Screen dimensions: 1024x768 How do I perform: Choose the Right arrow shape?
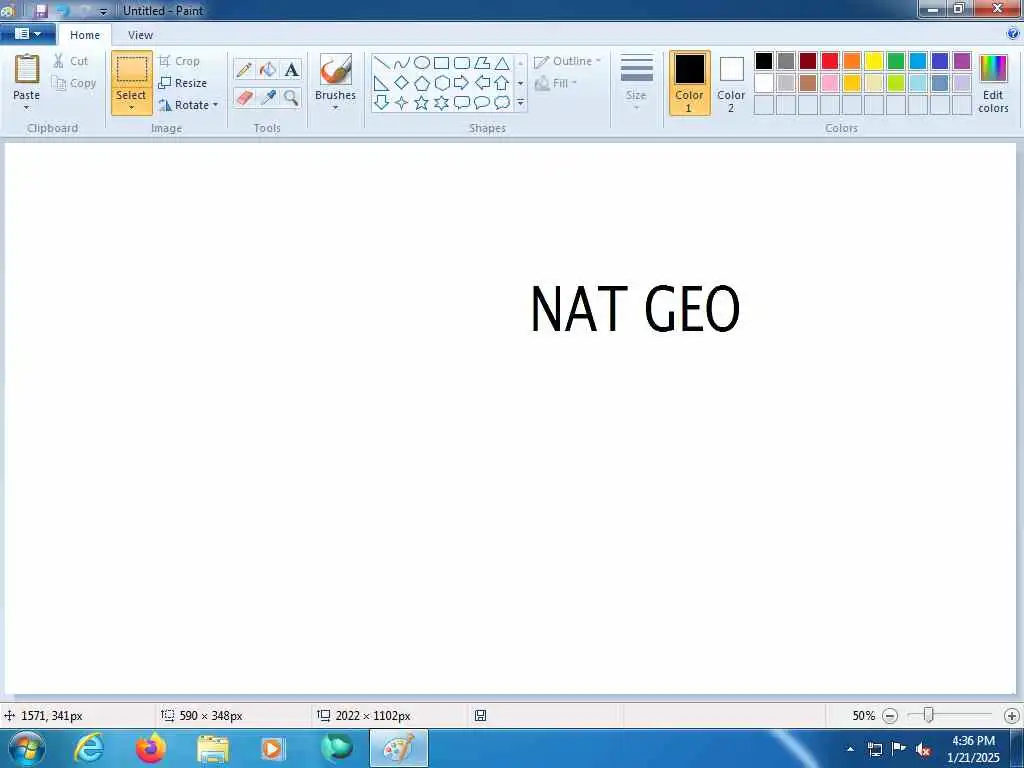(462, 83)
